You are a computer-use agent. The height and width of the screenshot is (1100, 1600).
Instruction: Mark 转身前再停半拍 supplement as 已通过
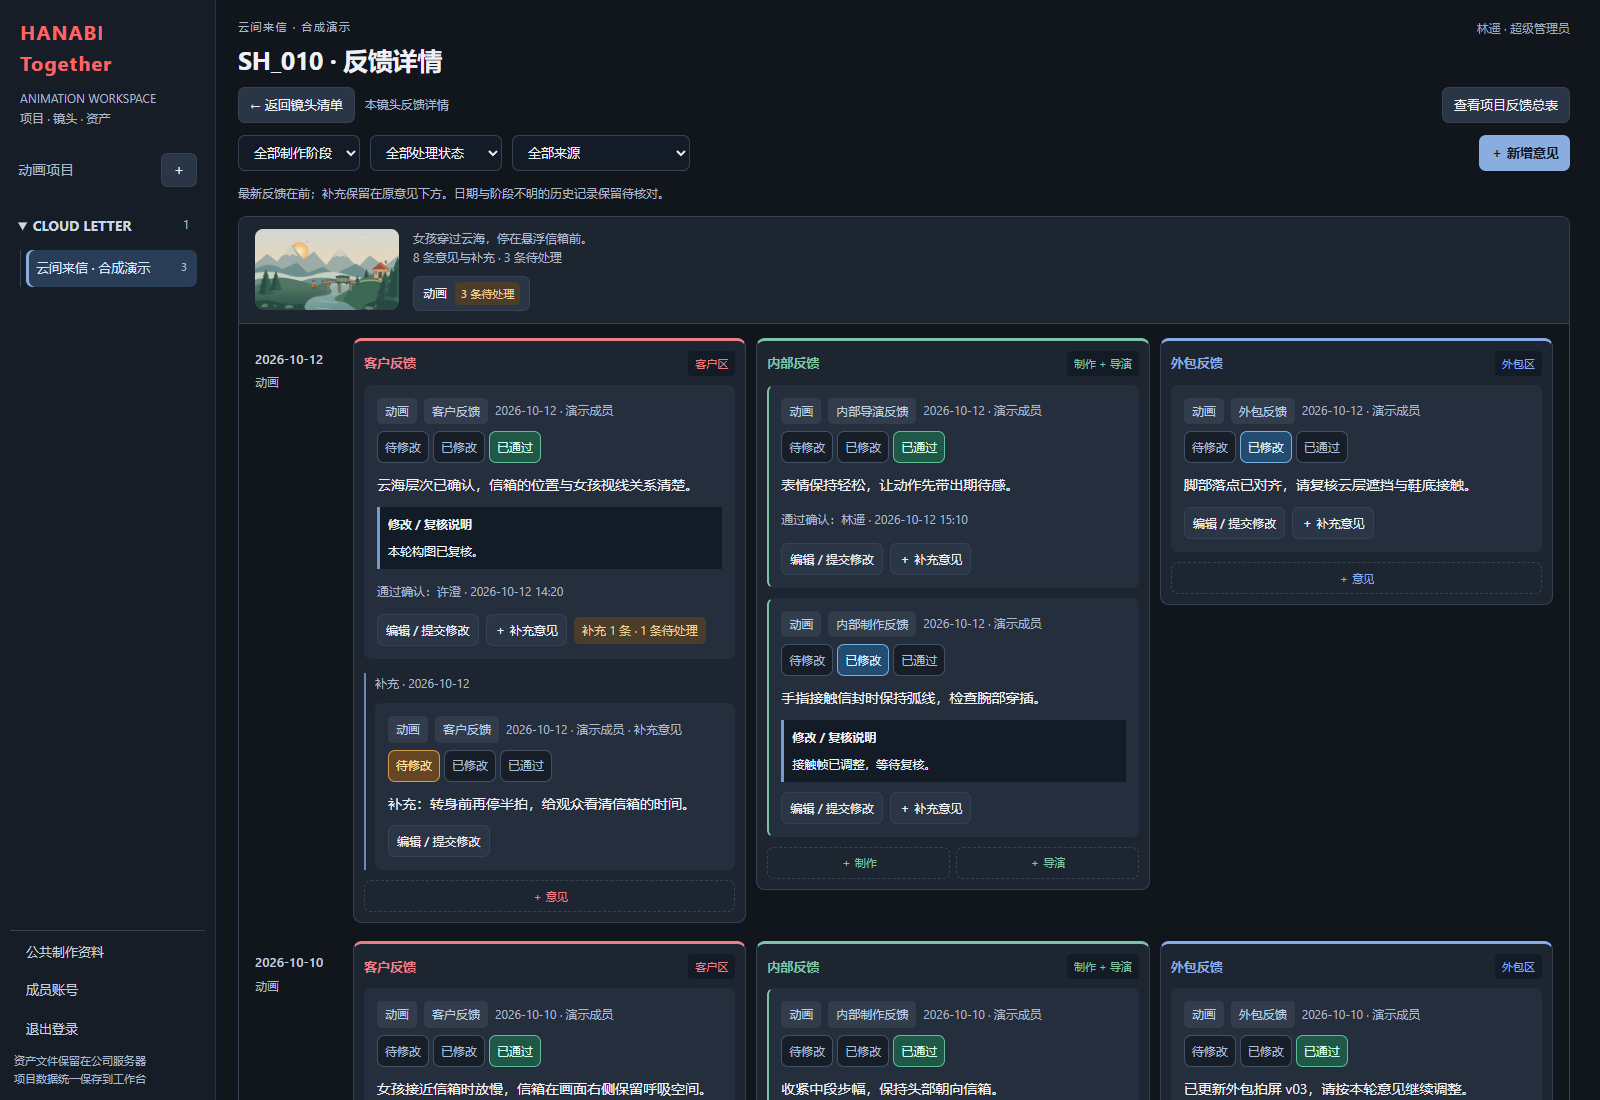[526, 766]
